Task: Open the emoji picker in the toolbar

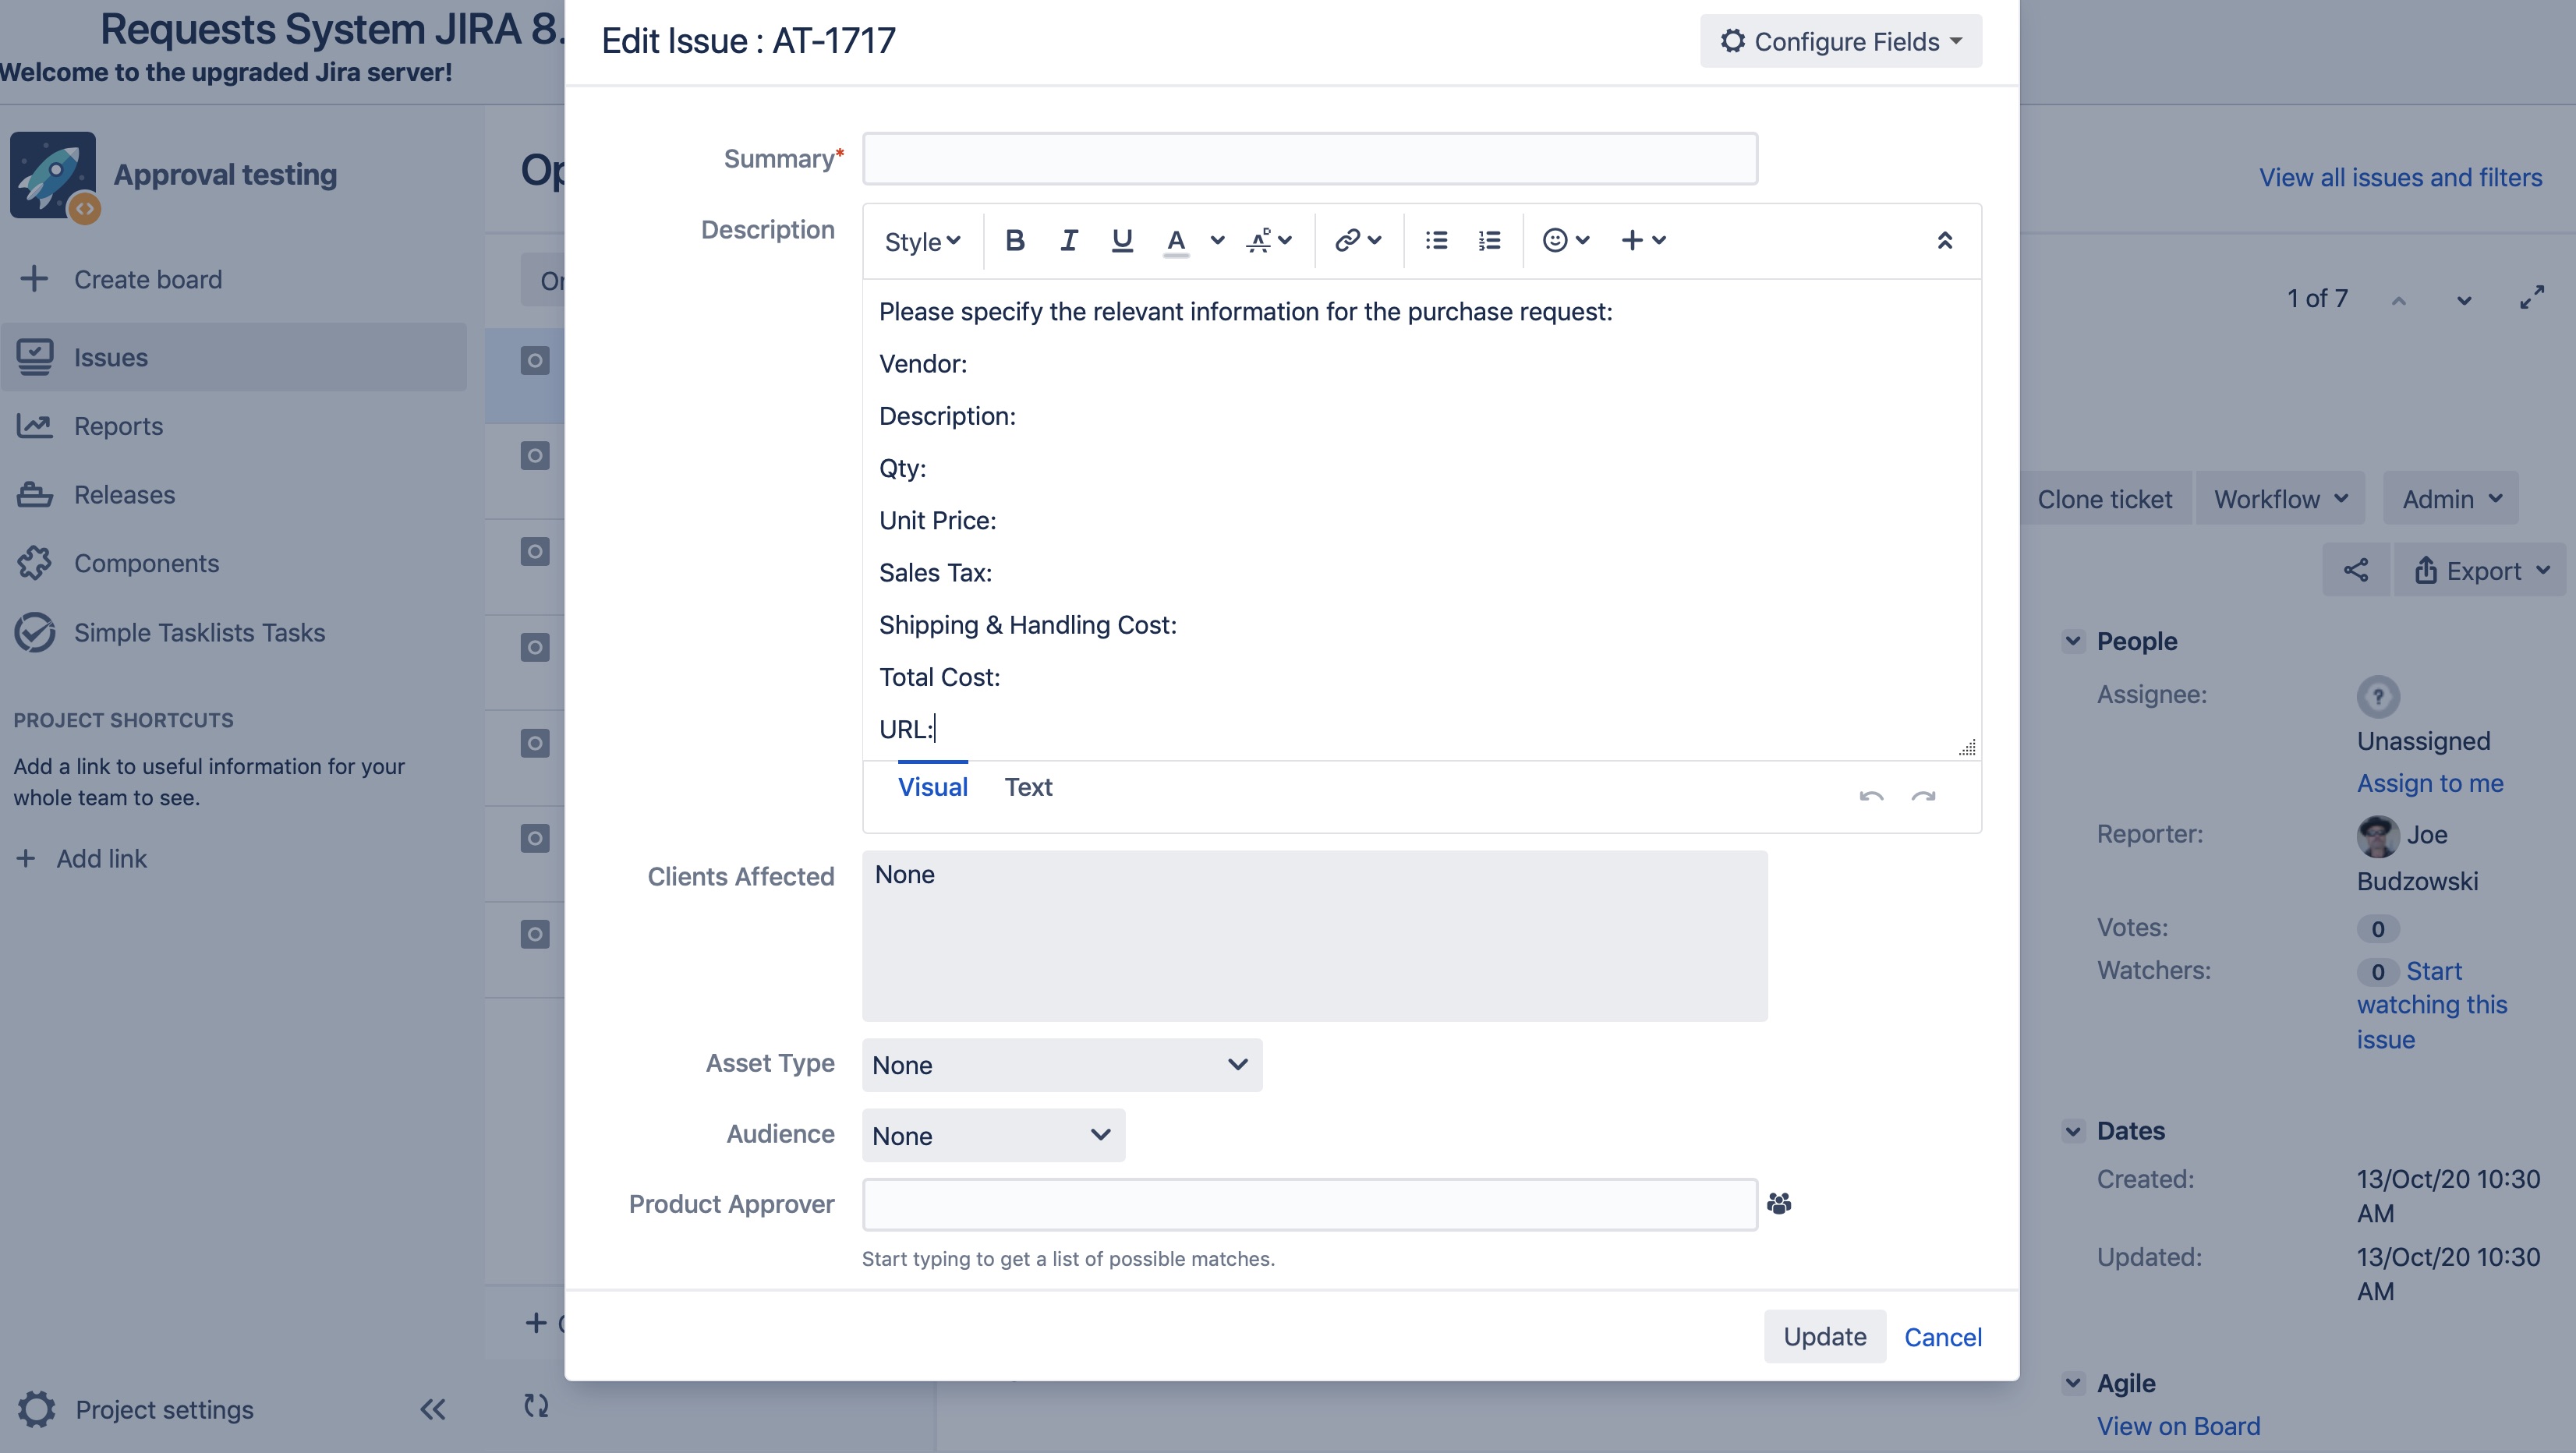Action: click(1558, 240)
